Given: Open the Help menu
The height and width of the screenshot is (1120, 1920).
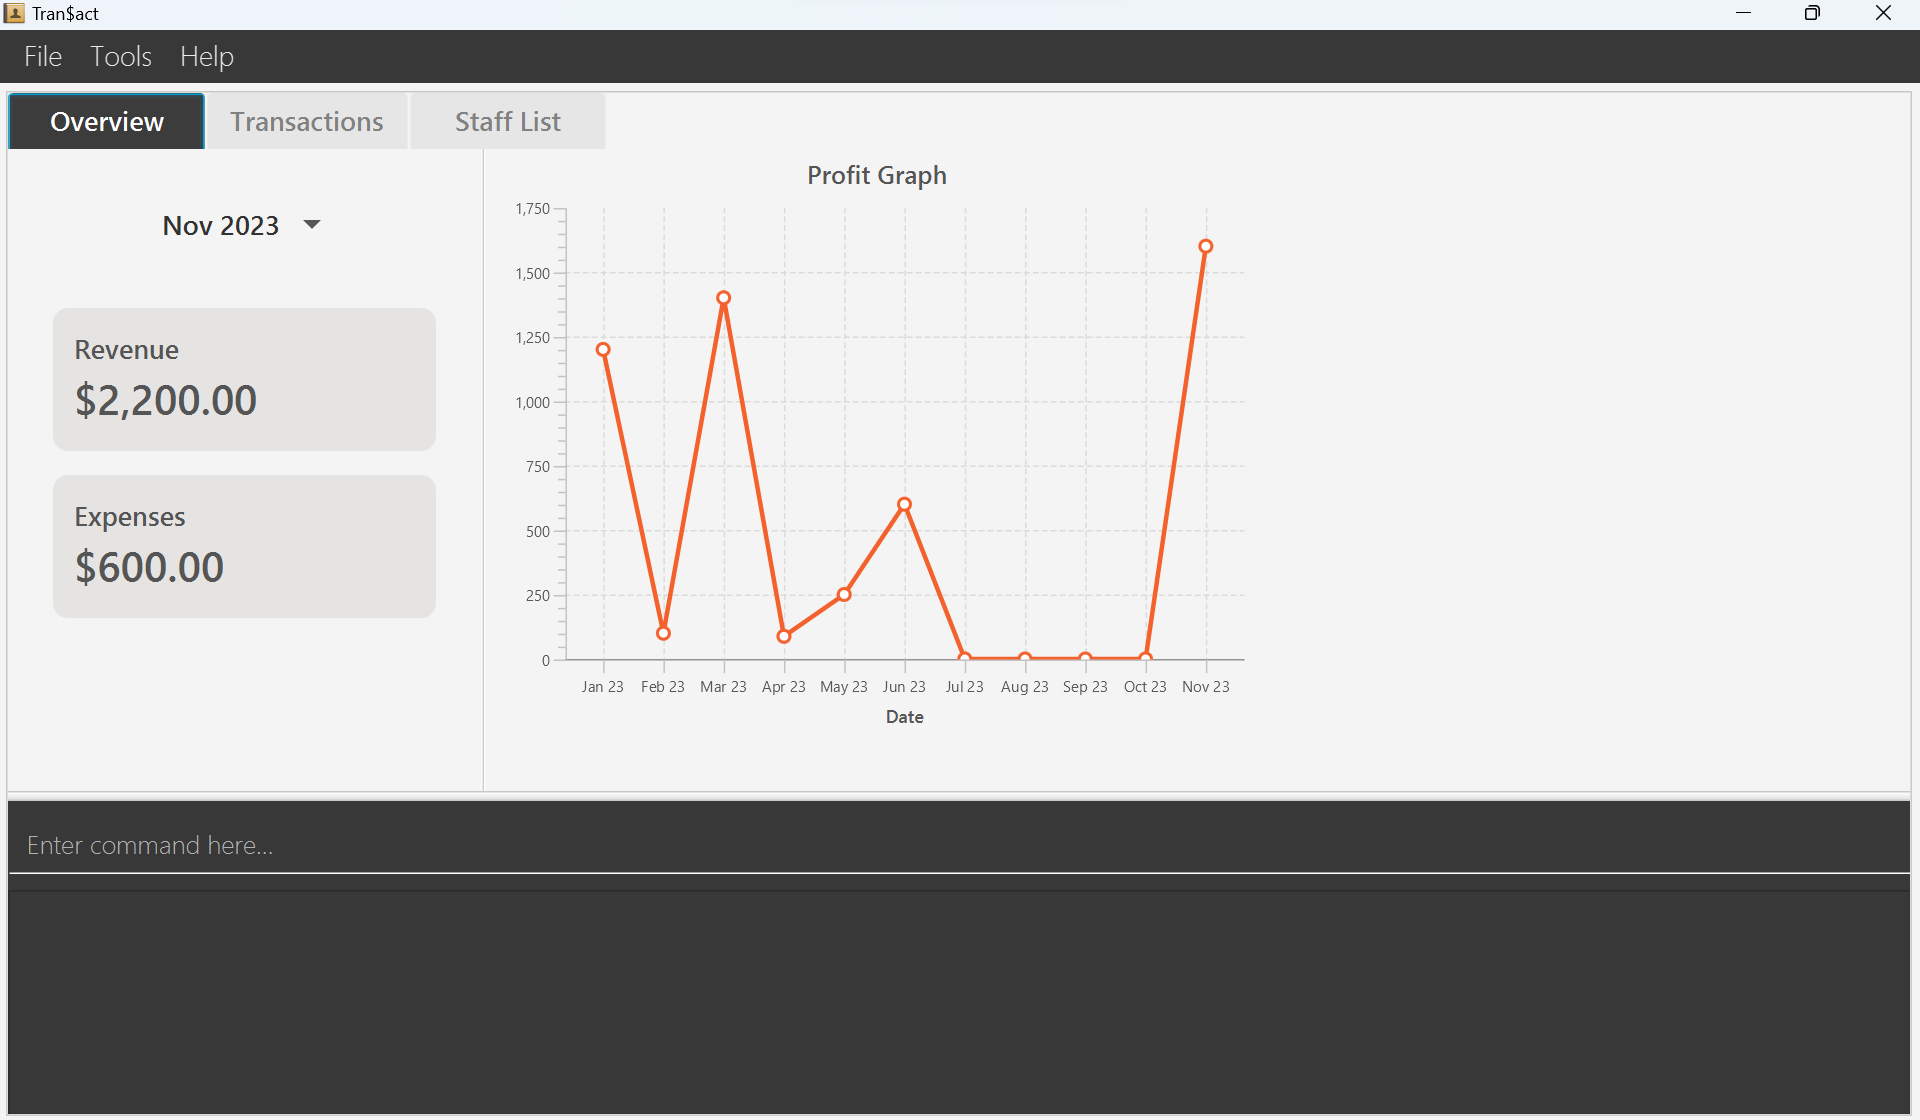Looking at the screenshot, I should click(x=207, y=57).
